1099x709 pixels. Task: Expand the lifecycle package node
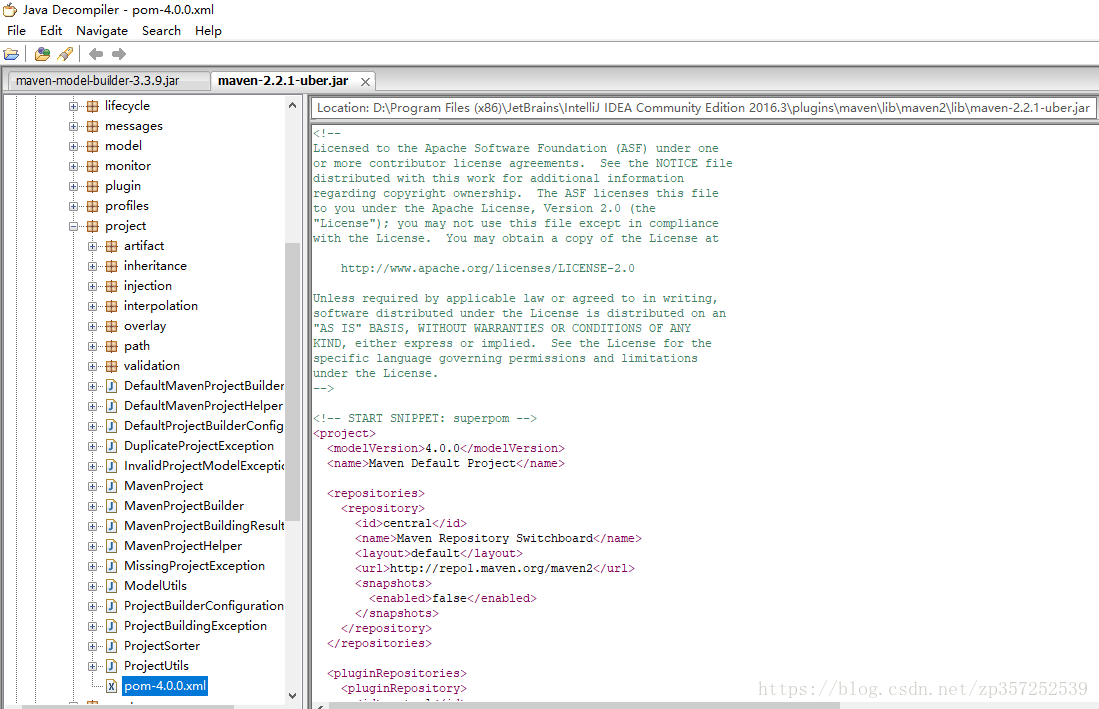point(73,106)
